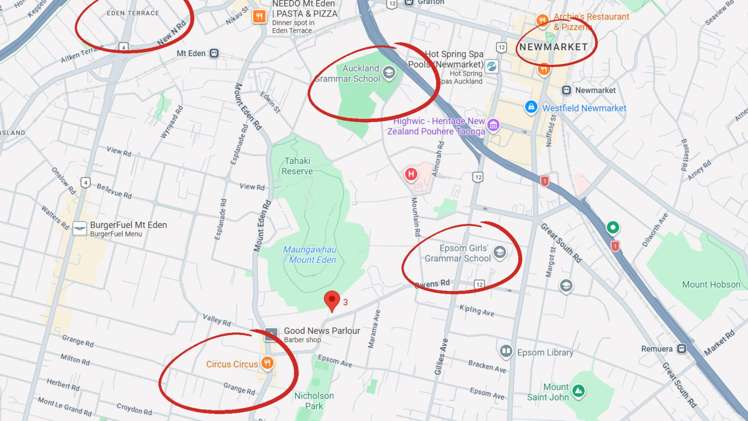Click Auckland Grammar School icon
This screenshot has width=748, height=421.
tap(389, 73)
